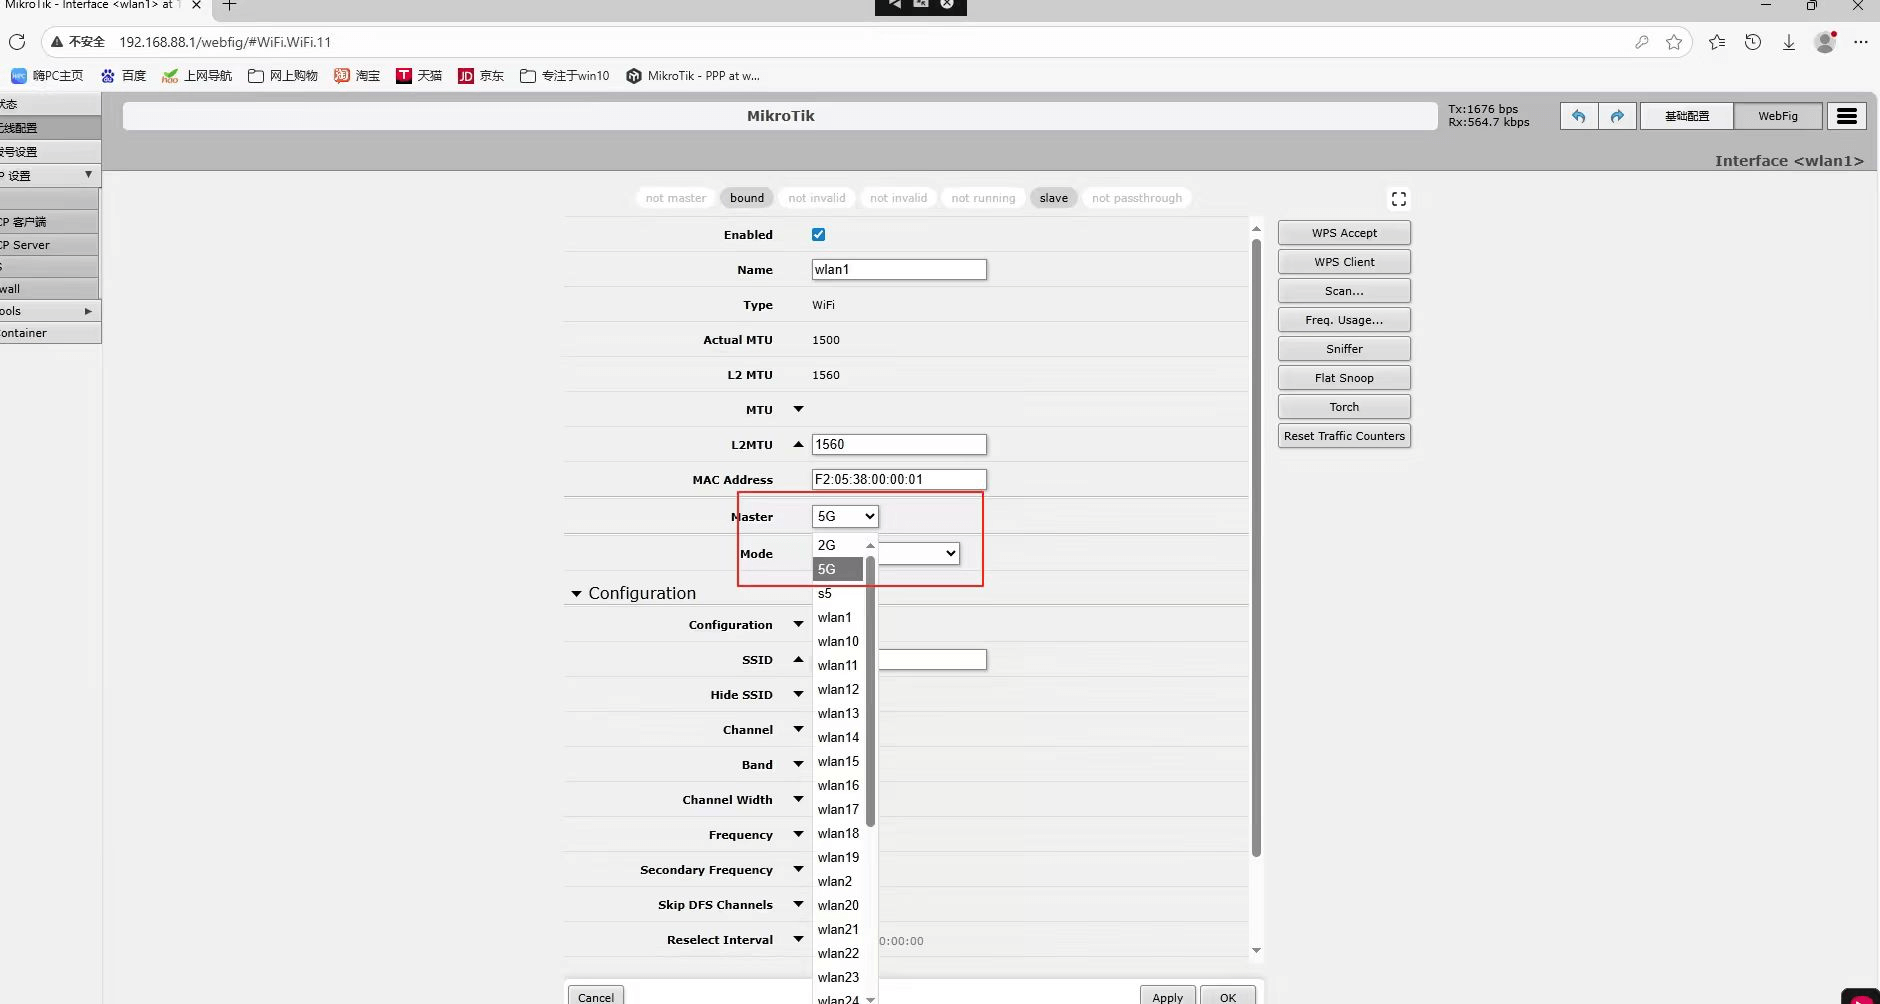Open the 专注于win10 bookmark folder
The height and width of the screenshot is (1004, 1880).
(565, 76)
